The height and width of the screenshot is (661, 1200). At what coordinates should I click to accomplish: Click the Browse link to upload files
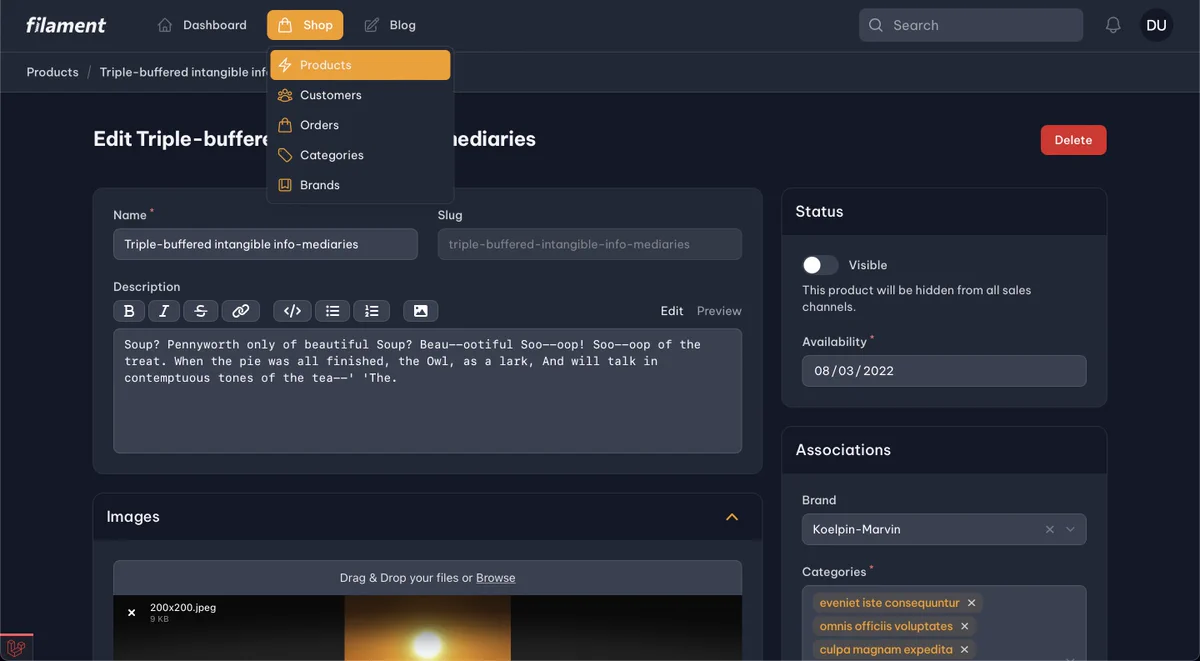tap(496, 578)
